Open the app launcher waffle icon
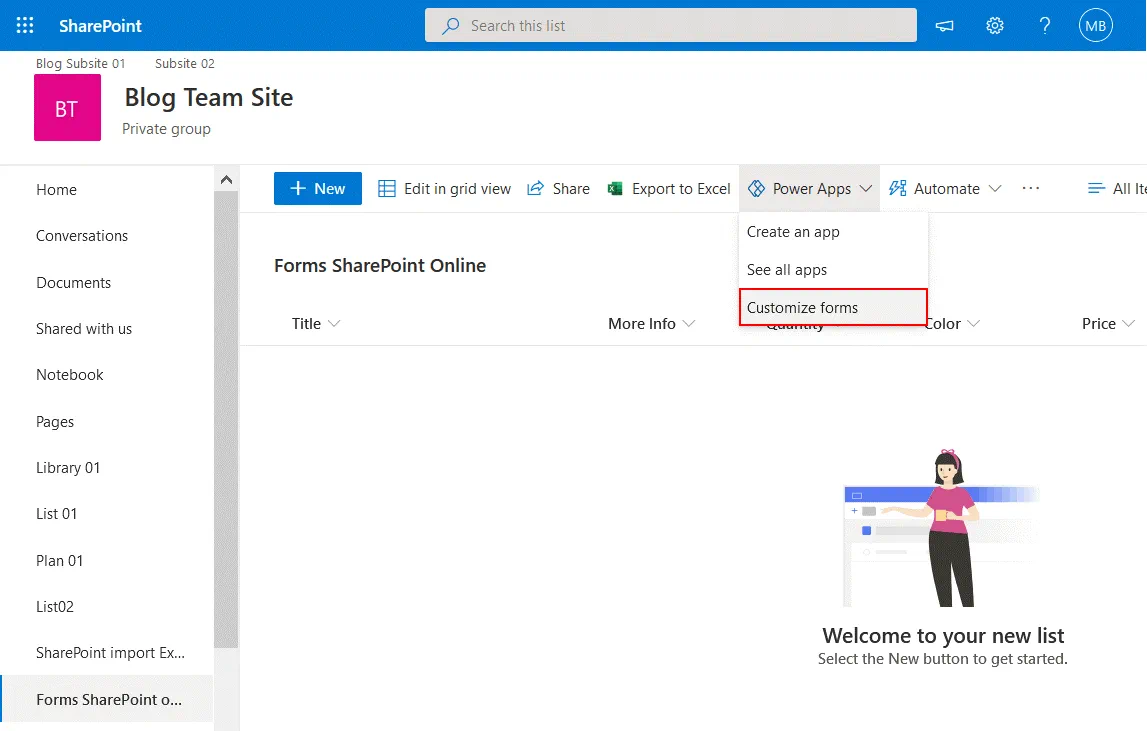Image resolution: width=1147 pixels, height=731 pixels. pyautogui.click(x=25, y=26)
